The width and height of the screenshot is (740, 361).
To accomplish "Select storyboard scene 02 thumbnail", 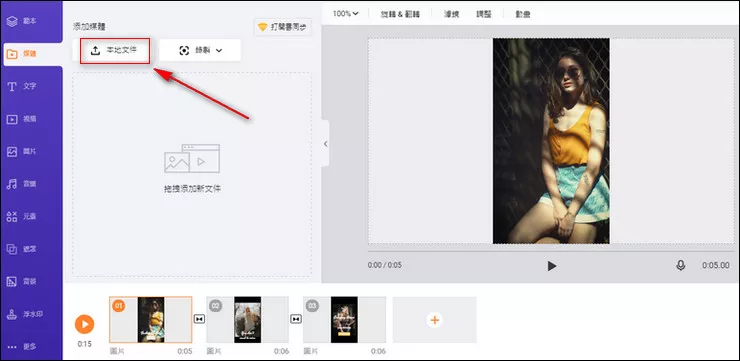I will (248, 319).
